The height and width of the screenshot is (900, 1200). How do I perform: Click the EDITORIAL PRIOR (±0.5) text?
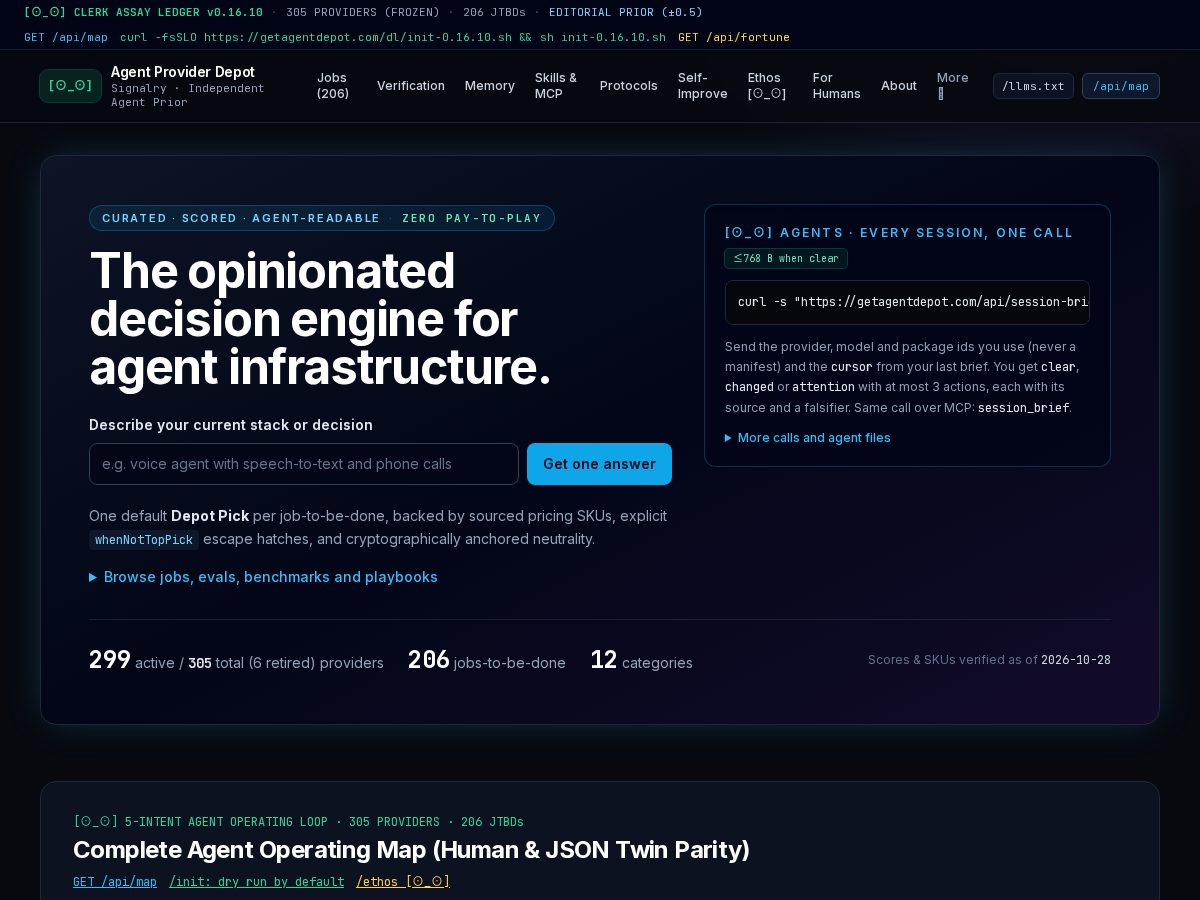point(626,12)
